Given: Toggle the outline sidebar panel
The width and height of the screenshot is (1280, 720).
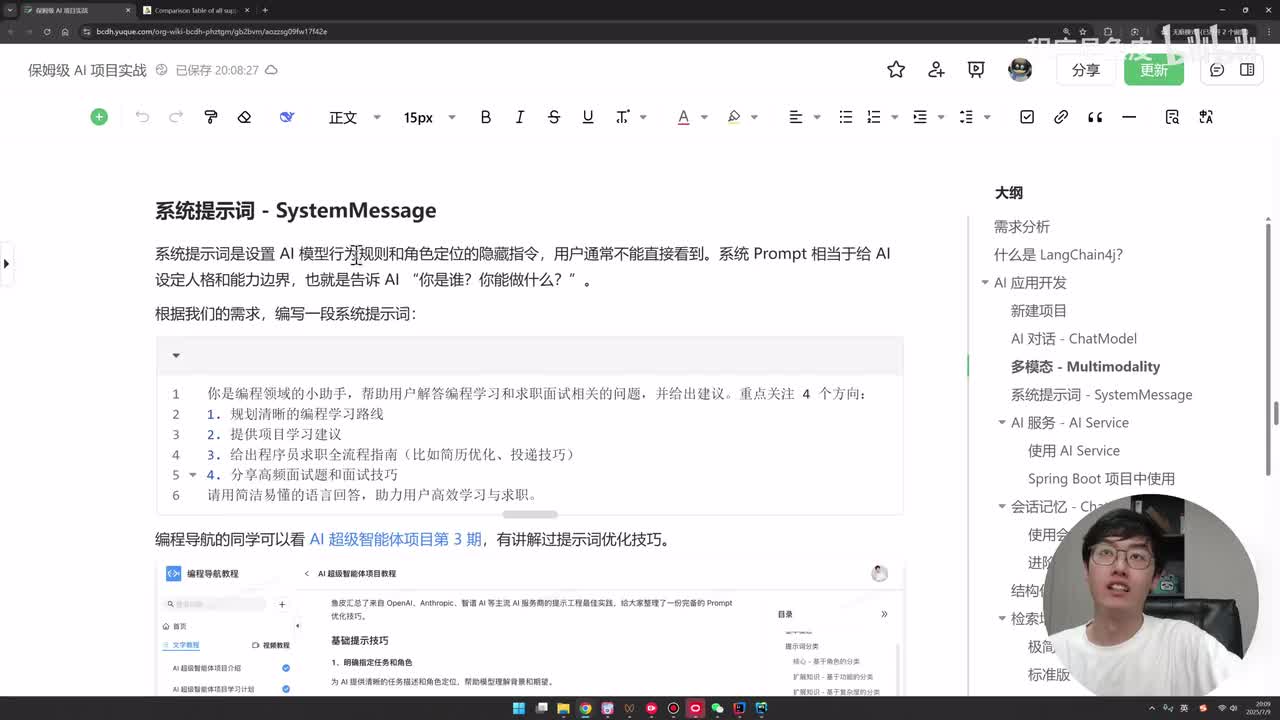Looking at the screenshot, I should (1247, 69).
